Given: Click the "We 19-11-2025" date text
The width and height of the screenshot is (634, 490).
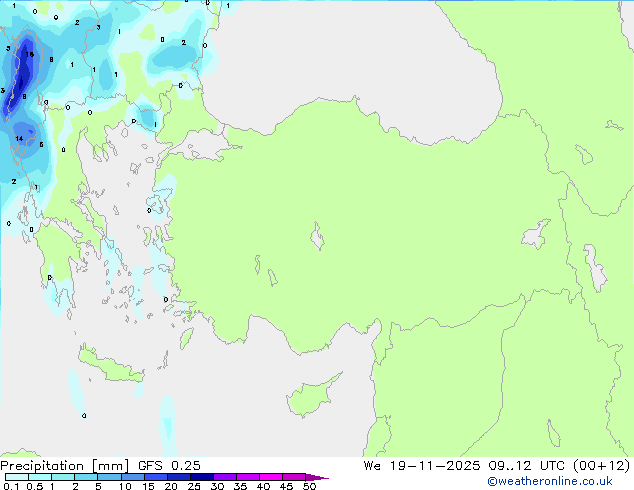Looking at the screenshot, I should click(422, 466).
